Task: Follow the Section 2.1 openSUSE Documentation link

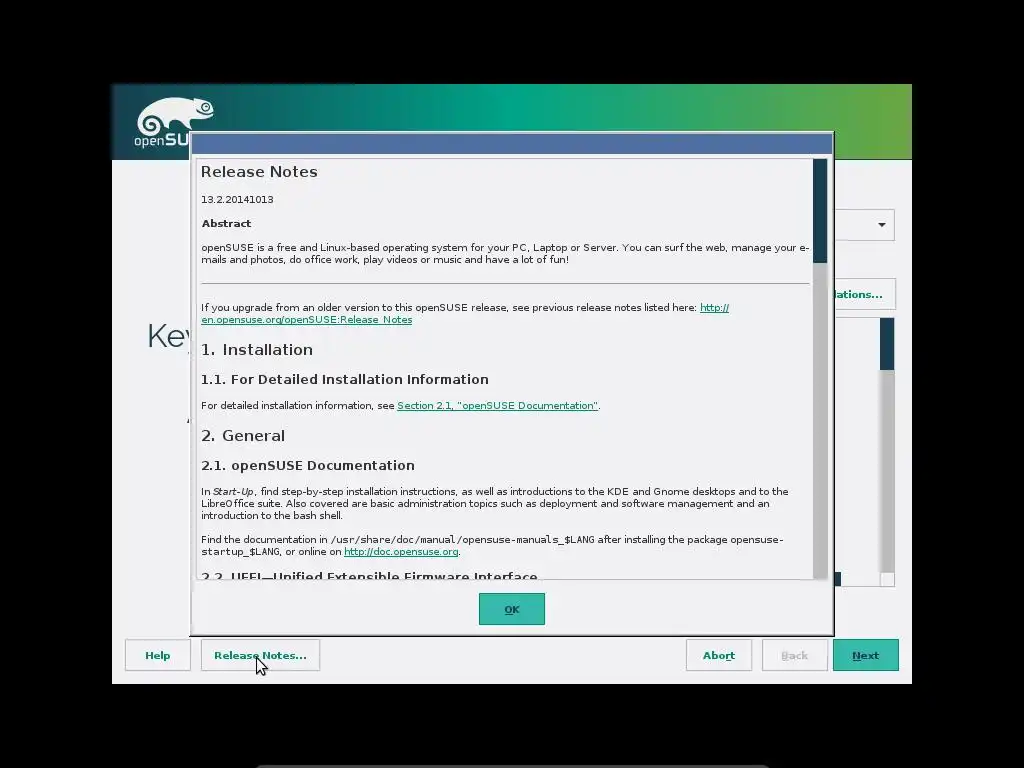Action: pyautogui.click(x=498, y=406)
